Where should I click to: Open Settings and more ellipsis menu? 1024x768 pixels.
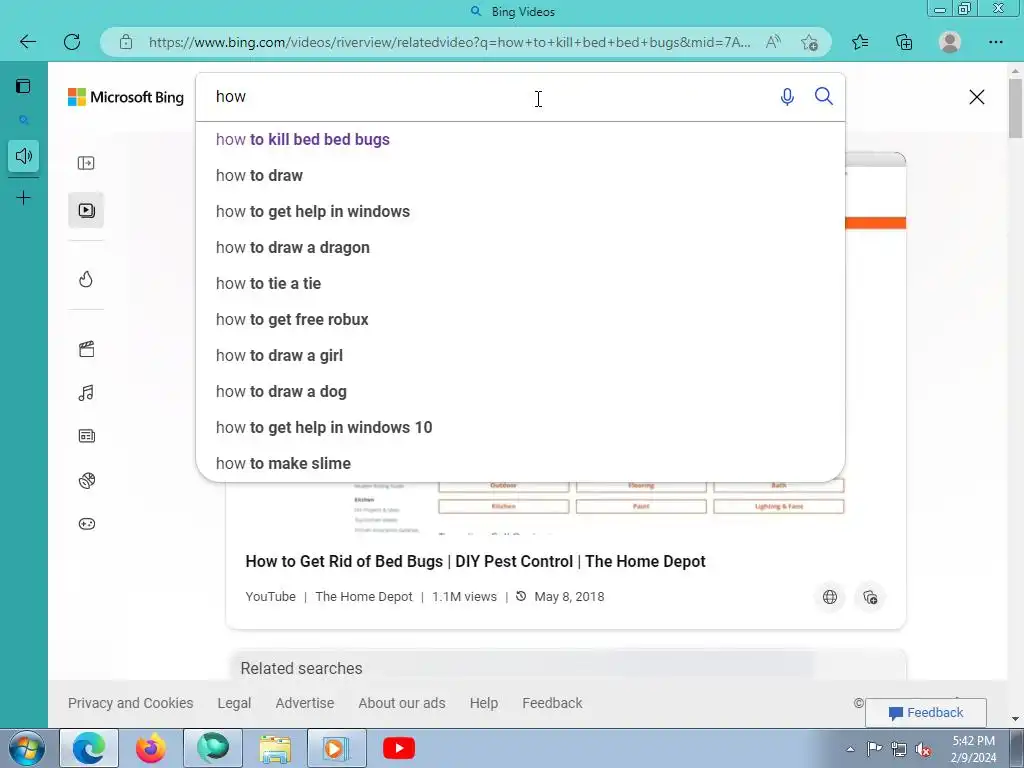[995, 42]
